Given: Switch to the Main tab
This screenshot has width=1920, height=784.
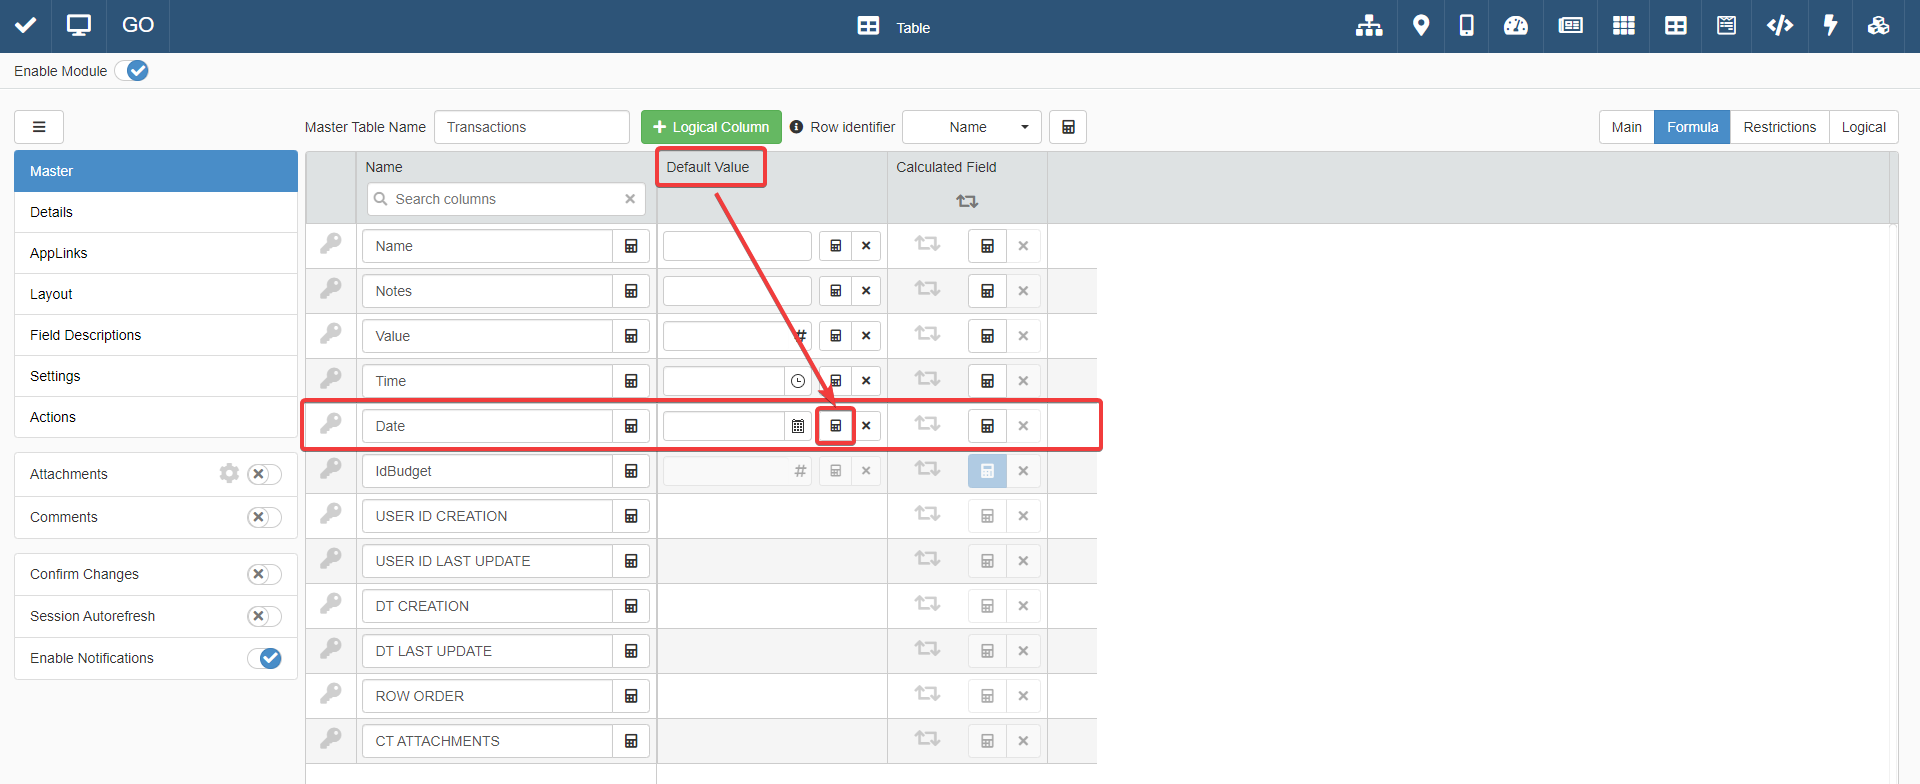Looking at the screenshot, I should point(1626,127).
